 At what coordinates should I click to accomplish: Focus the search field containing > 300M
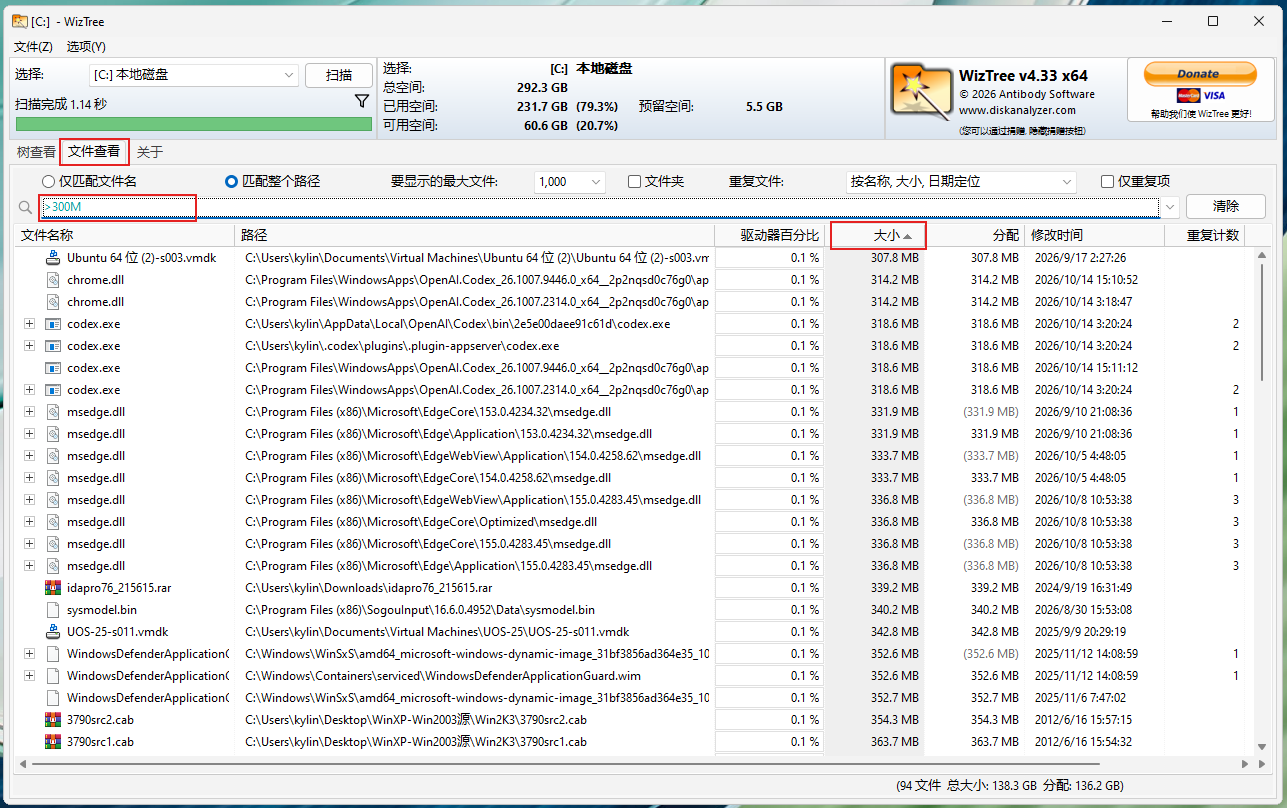click(600, 207)
